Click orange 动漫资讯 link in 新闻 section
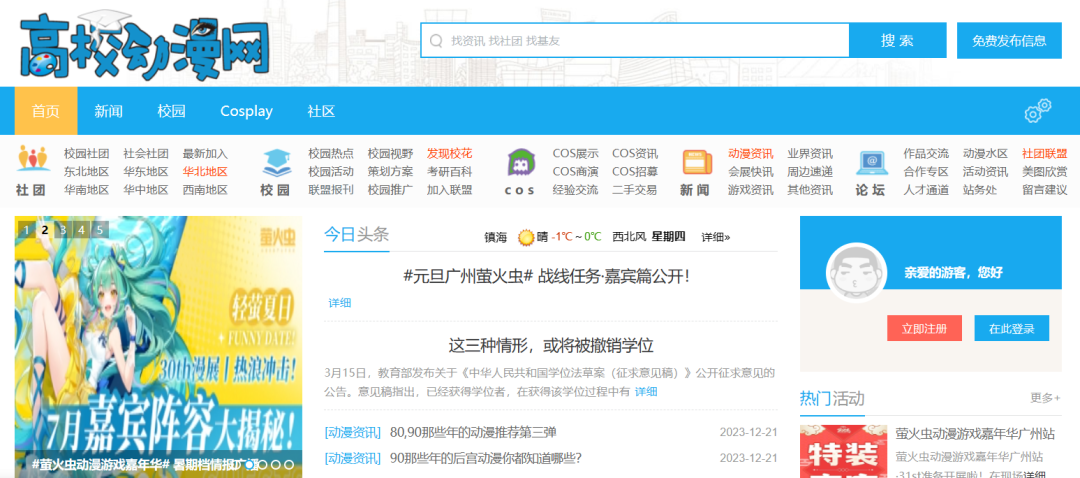The height and width of the screenshot is (478, 1080). coord(751,154)
